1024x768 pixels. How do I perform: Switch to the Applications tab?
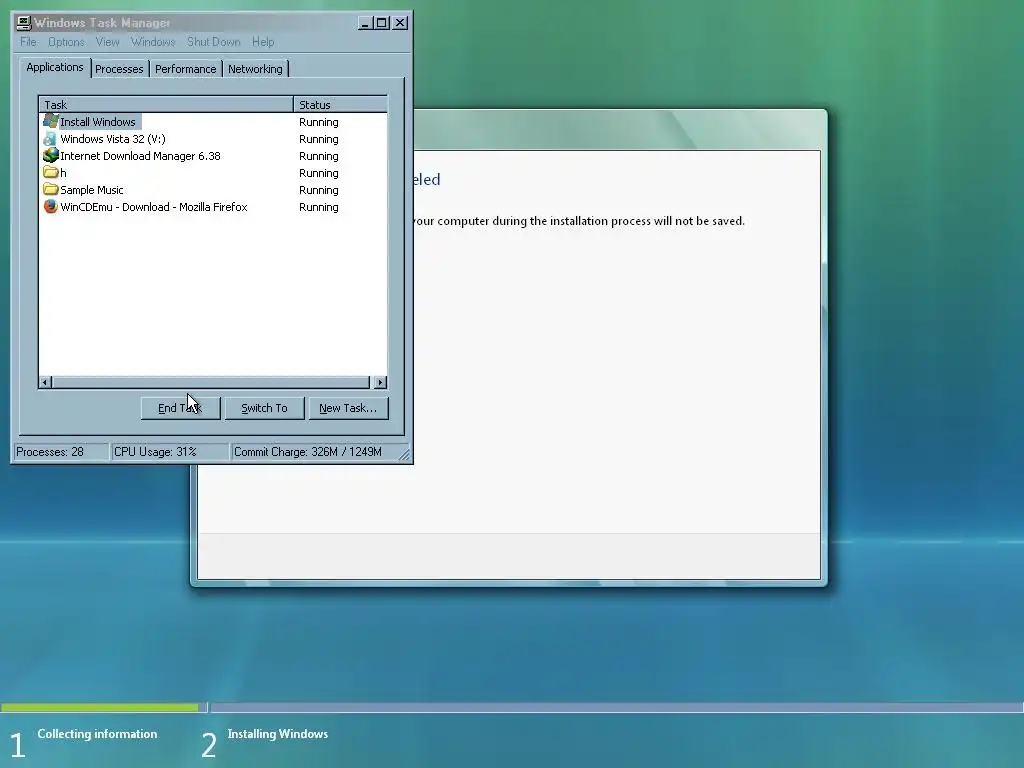55,67
